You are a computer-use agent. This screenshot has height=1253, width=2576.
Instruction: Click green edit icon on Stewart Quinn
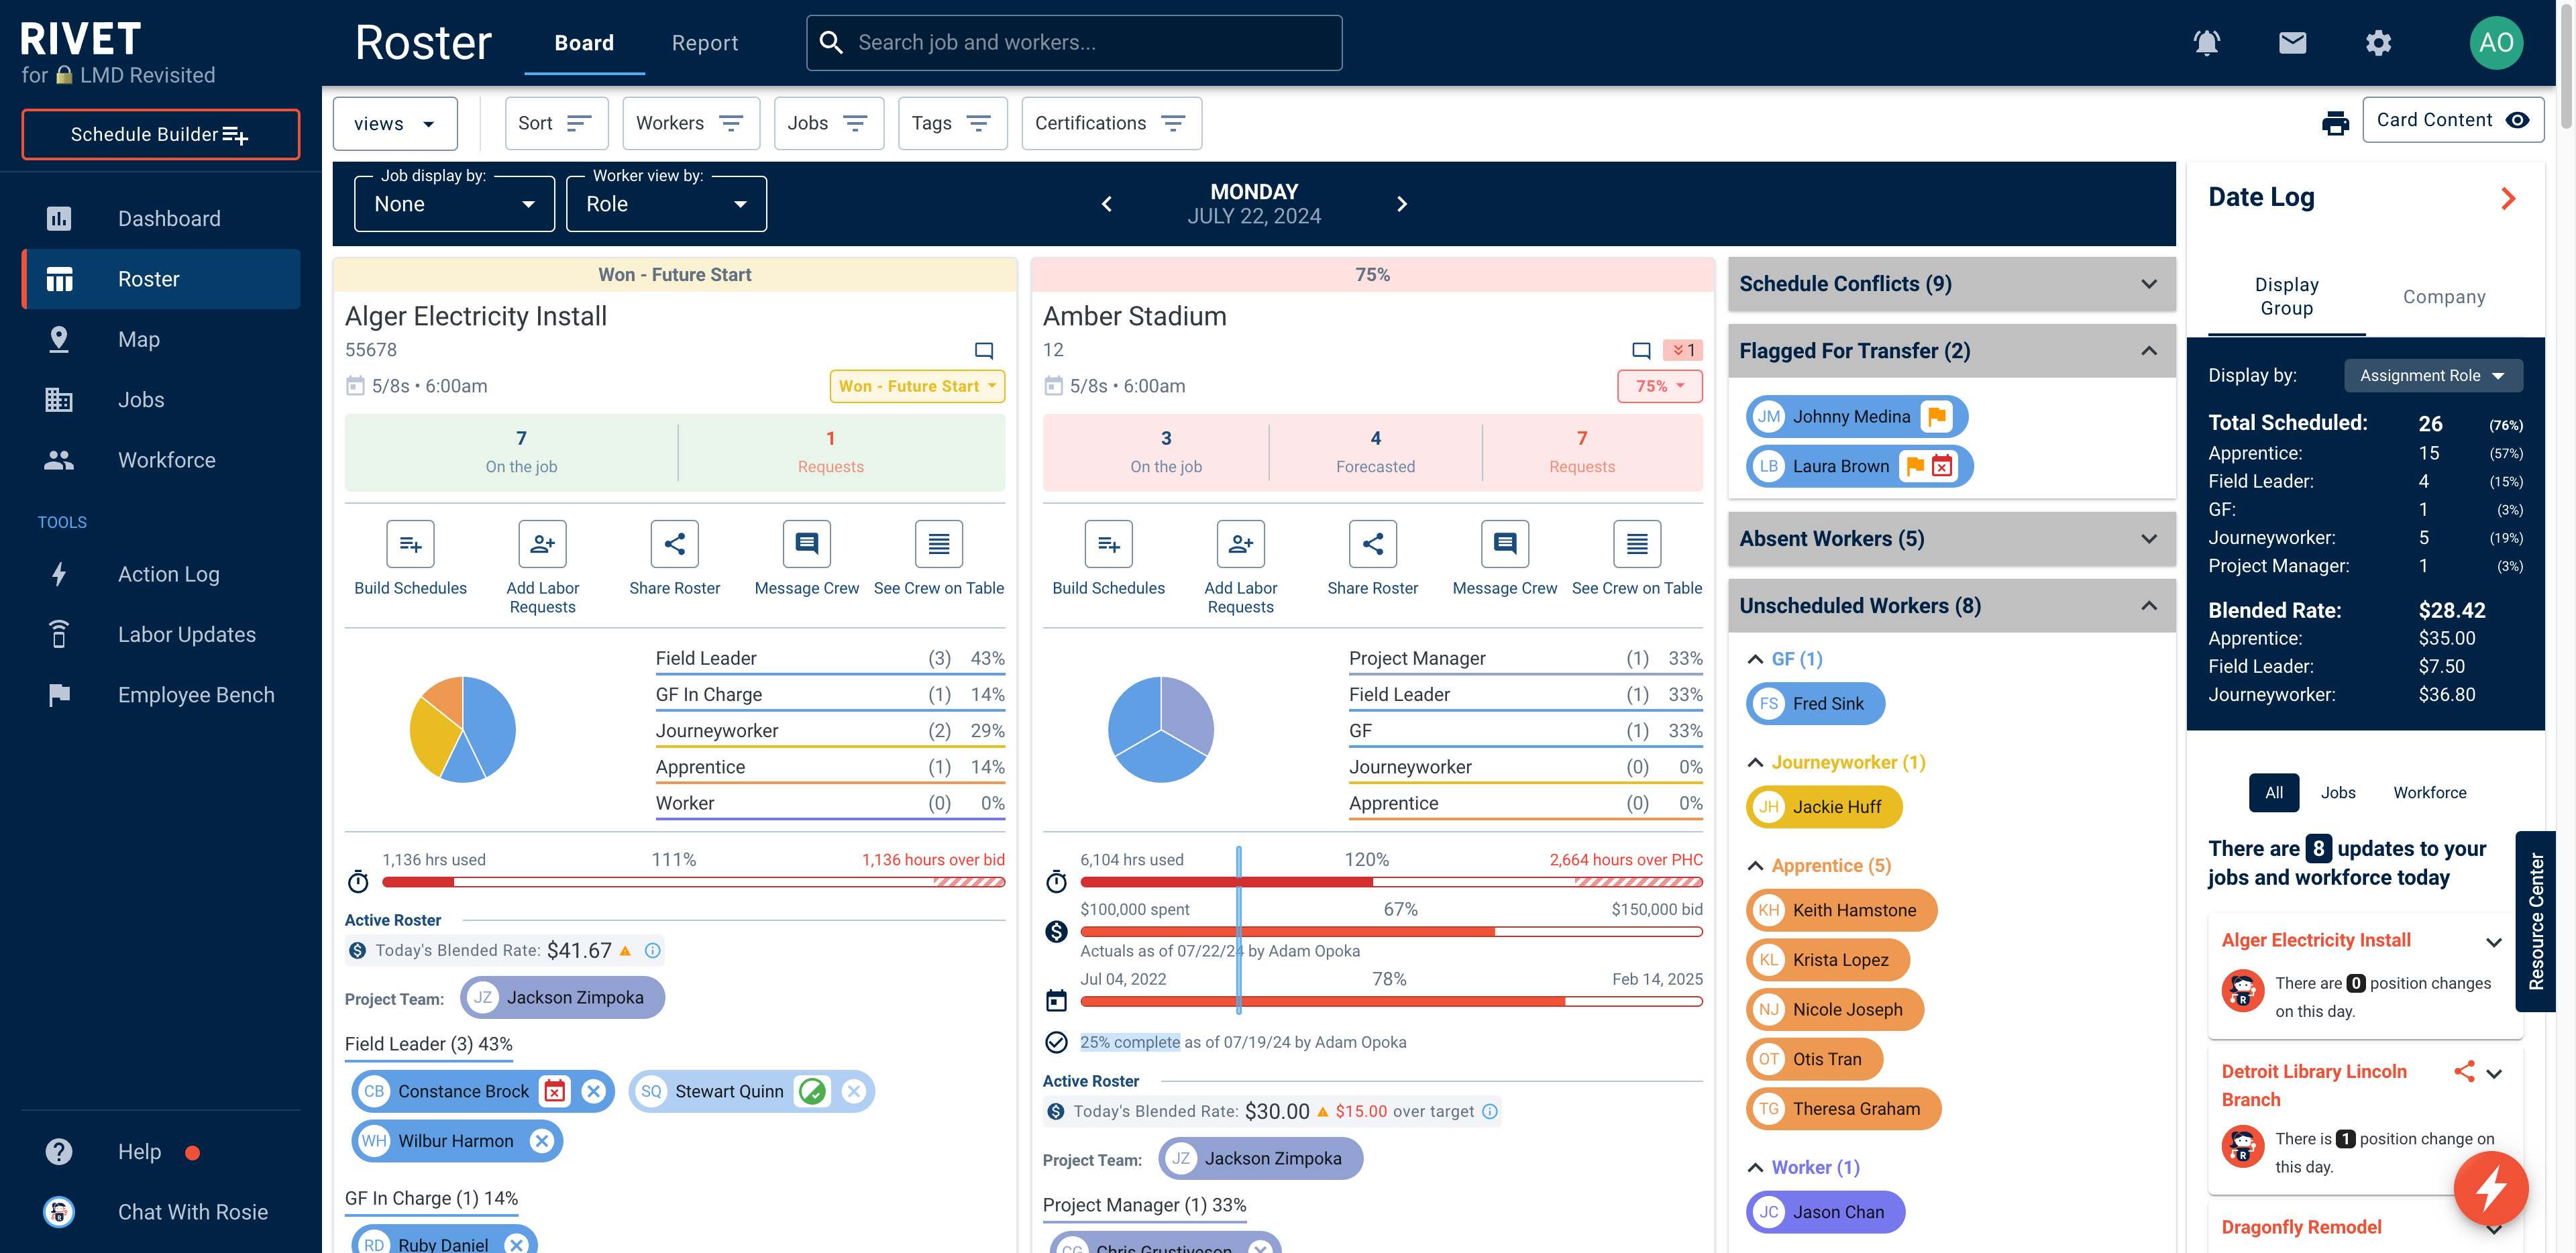click(x=812, y=1091)
